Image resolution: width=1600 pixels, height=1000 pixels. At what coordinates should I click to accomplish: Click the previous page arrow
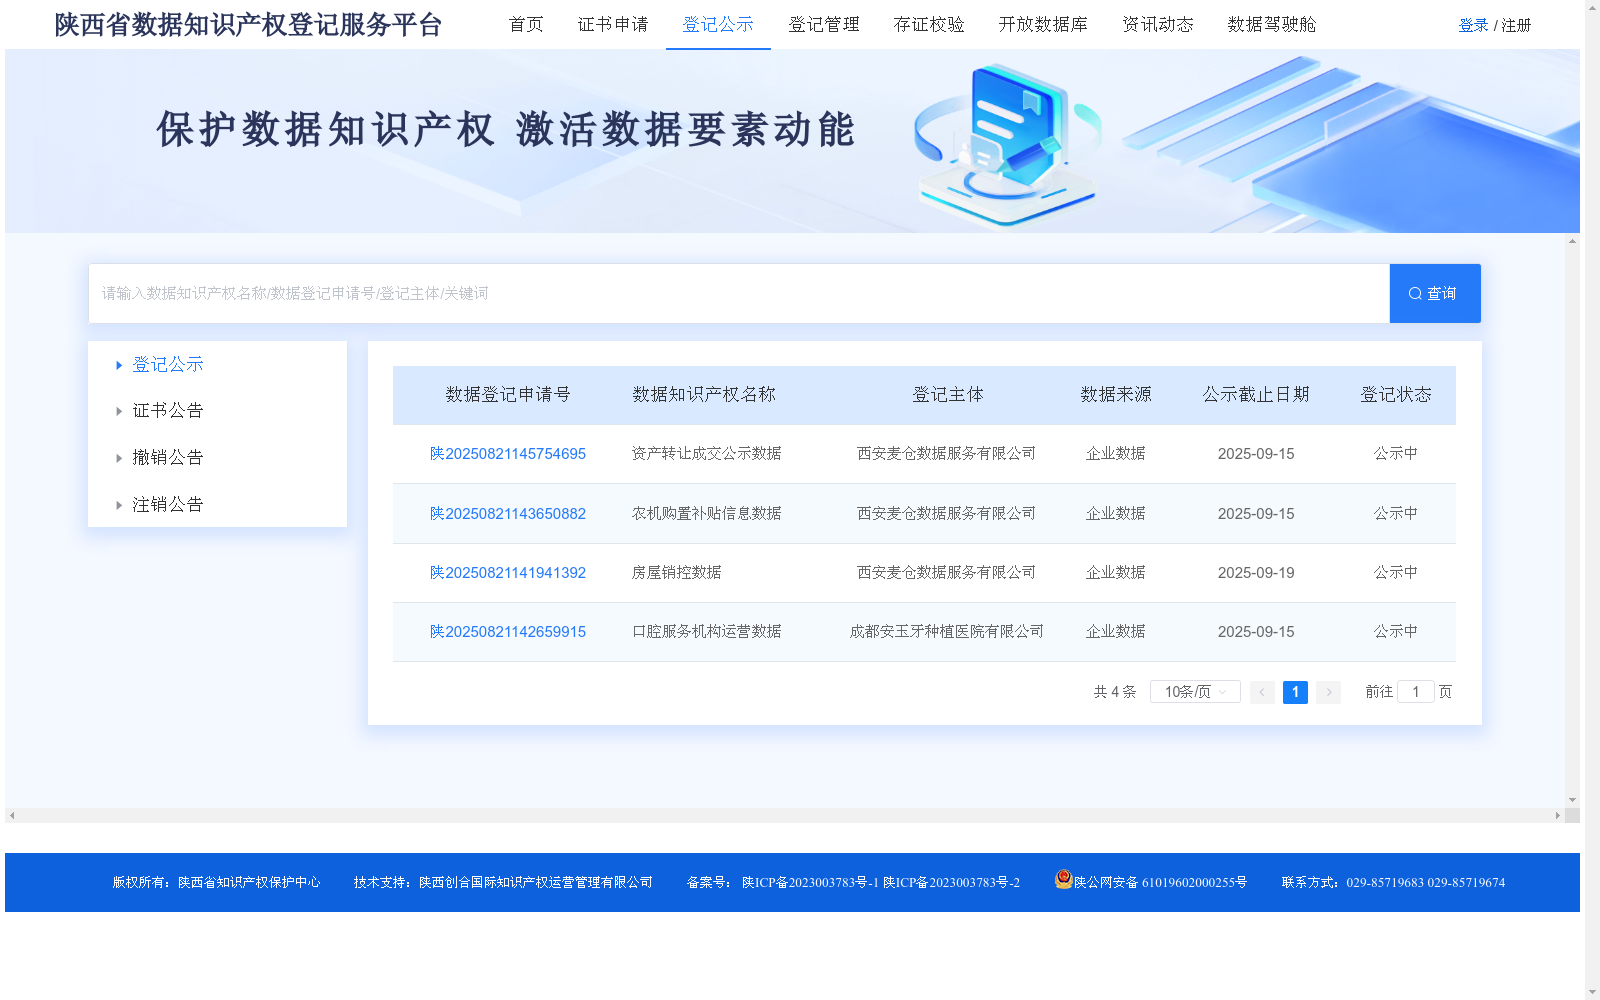coord(1262,692)
